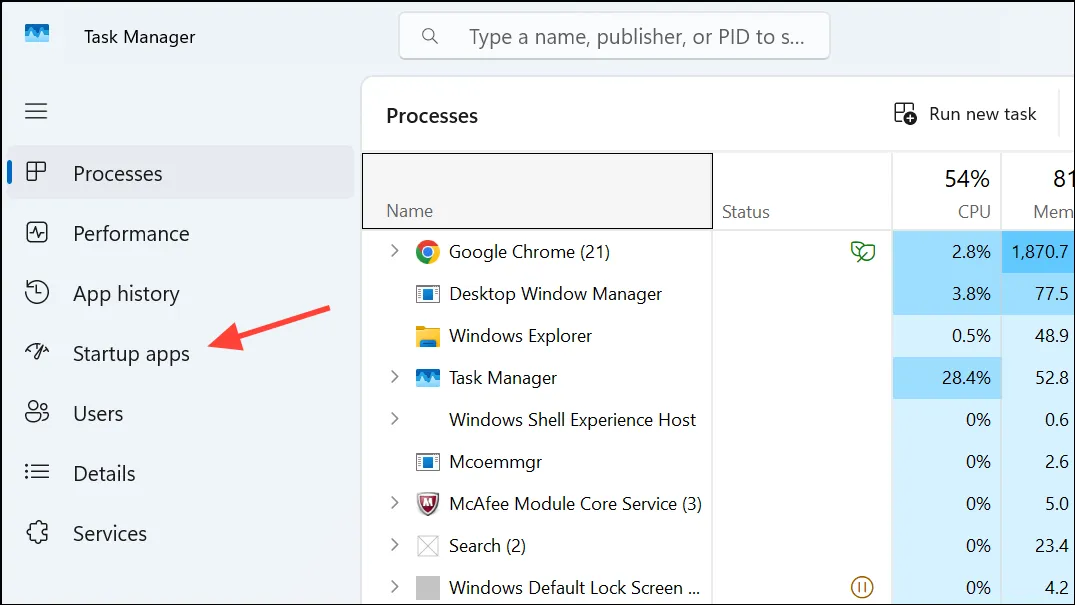Expand the Search (2) process group
Screen dimensions: 1075x605
(x=394, y=545)
